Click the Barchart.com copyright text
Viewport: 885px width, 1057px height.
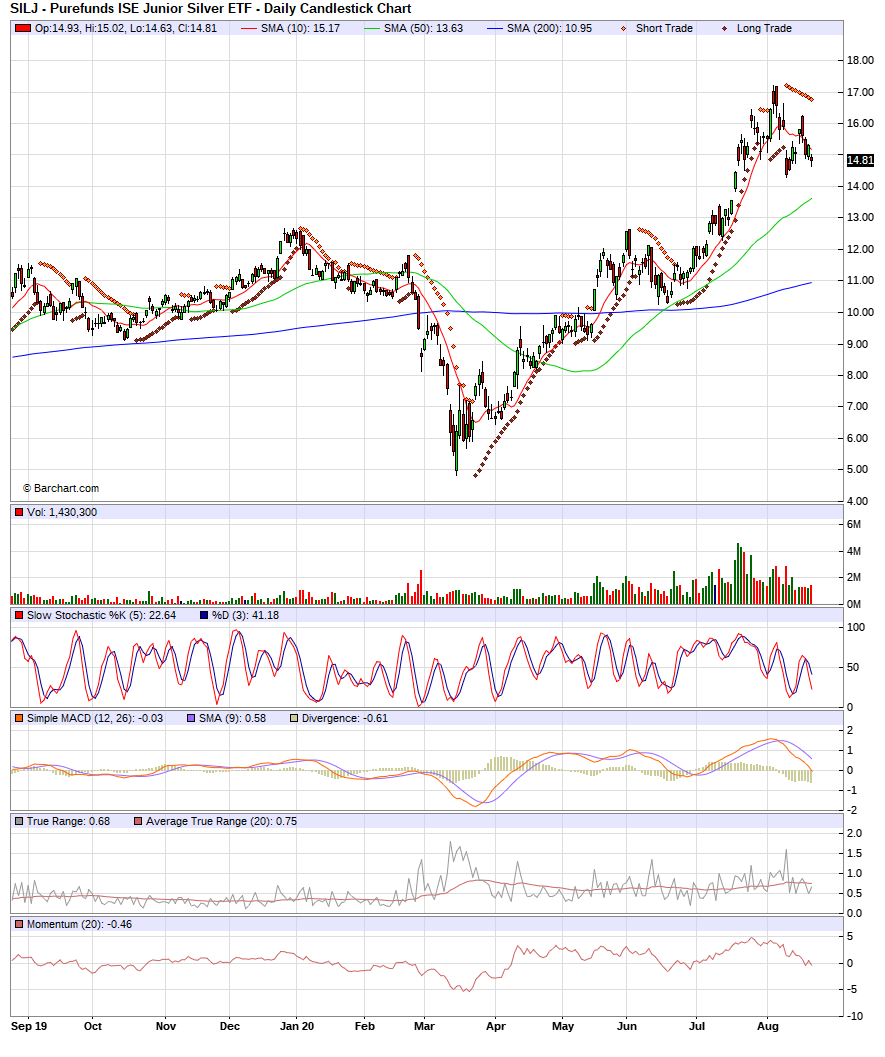point(61,489)
